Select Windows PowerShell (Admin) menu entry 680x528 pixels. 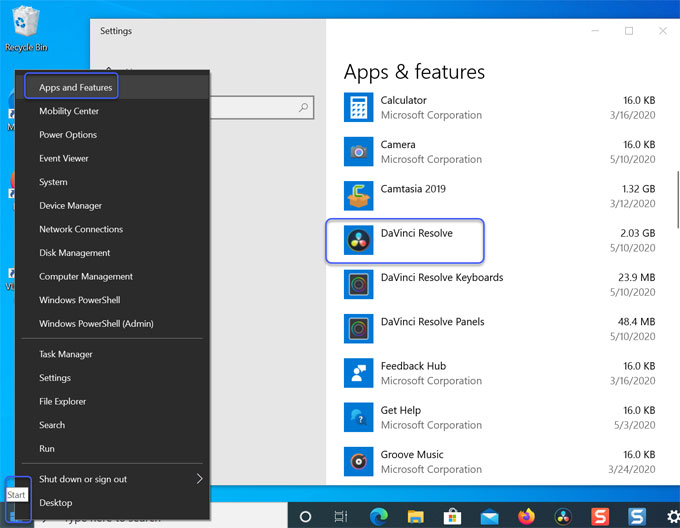[96, 324]
